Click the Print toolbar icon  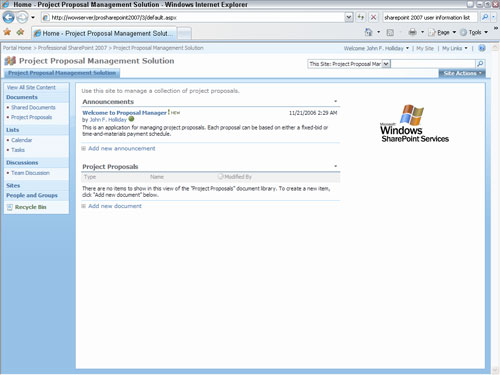point(412,32)
